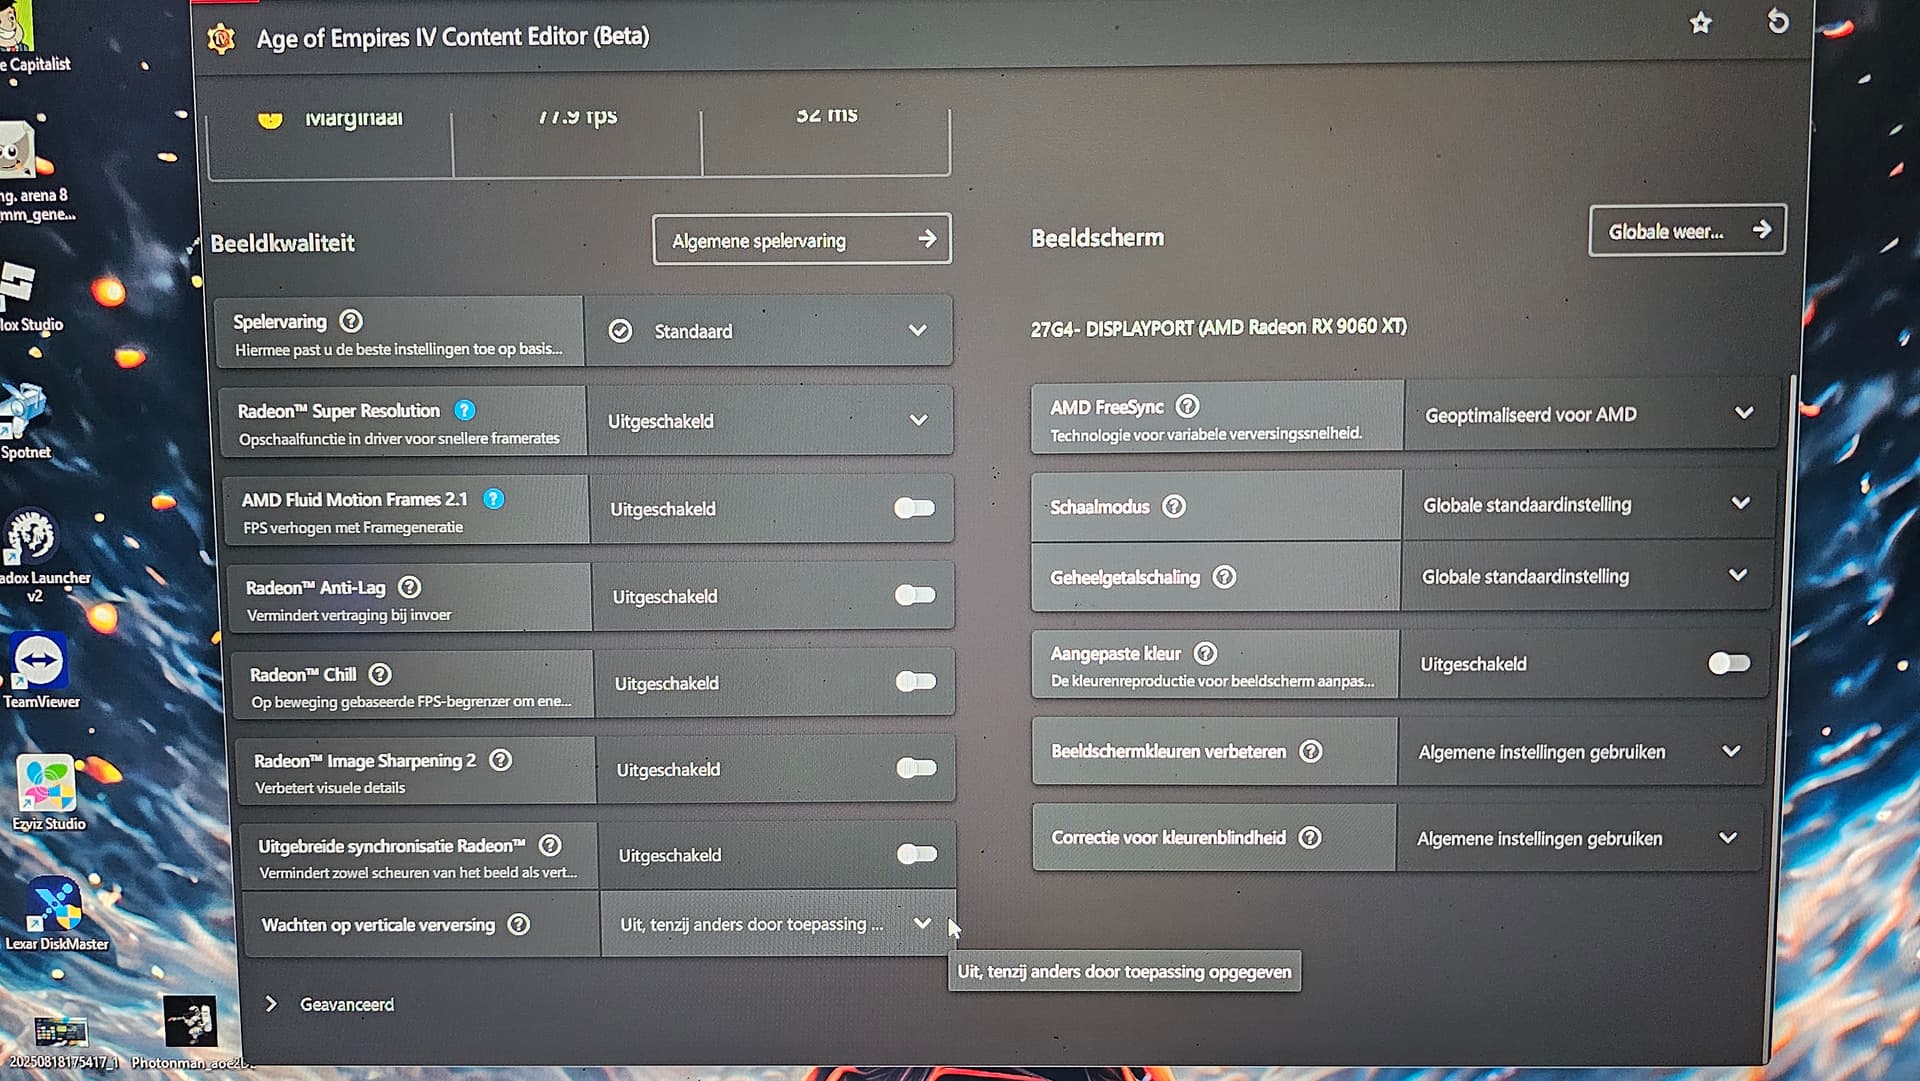1920x1081 pixels.
Task: Open help for Geheelgetalschaling
Action: [1224, 577]
